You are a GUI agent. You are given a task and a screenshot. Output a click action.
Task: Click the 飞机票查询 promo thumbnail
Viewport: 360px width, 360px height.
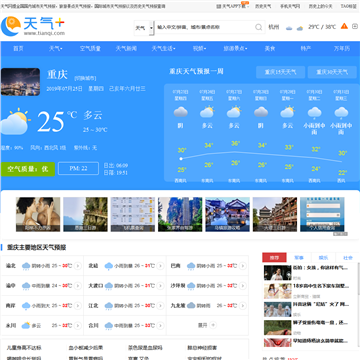click(133, 214)
